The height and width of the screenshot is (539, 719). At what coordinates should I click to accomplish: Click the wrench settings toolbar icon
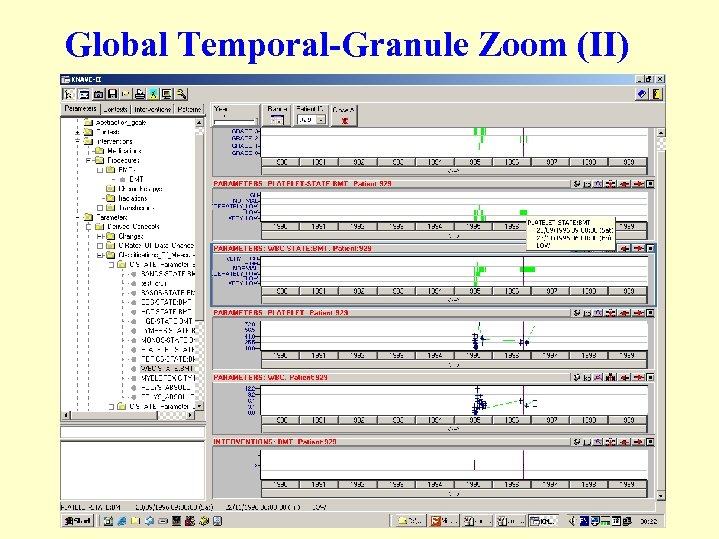click(x=181, y=94)
